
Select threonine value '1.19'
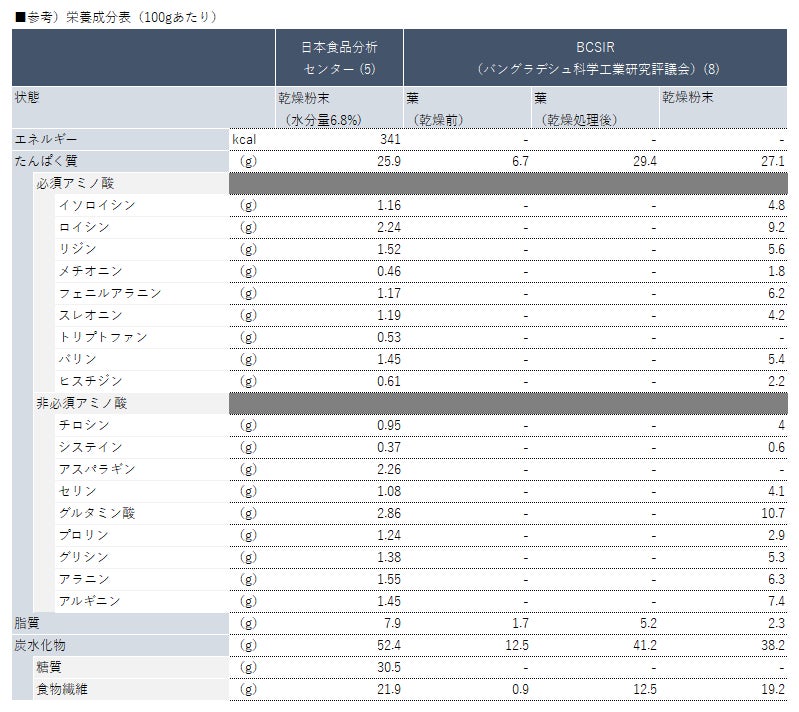click(389, 315)
